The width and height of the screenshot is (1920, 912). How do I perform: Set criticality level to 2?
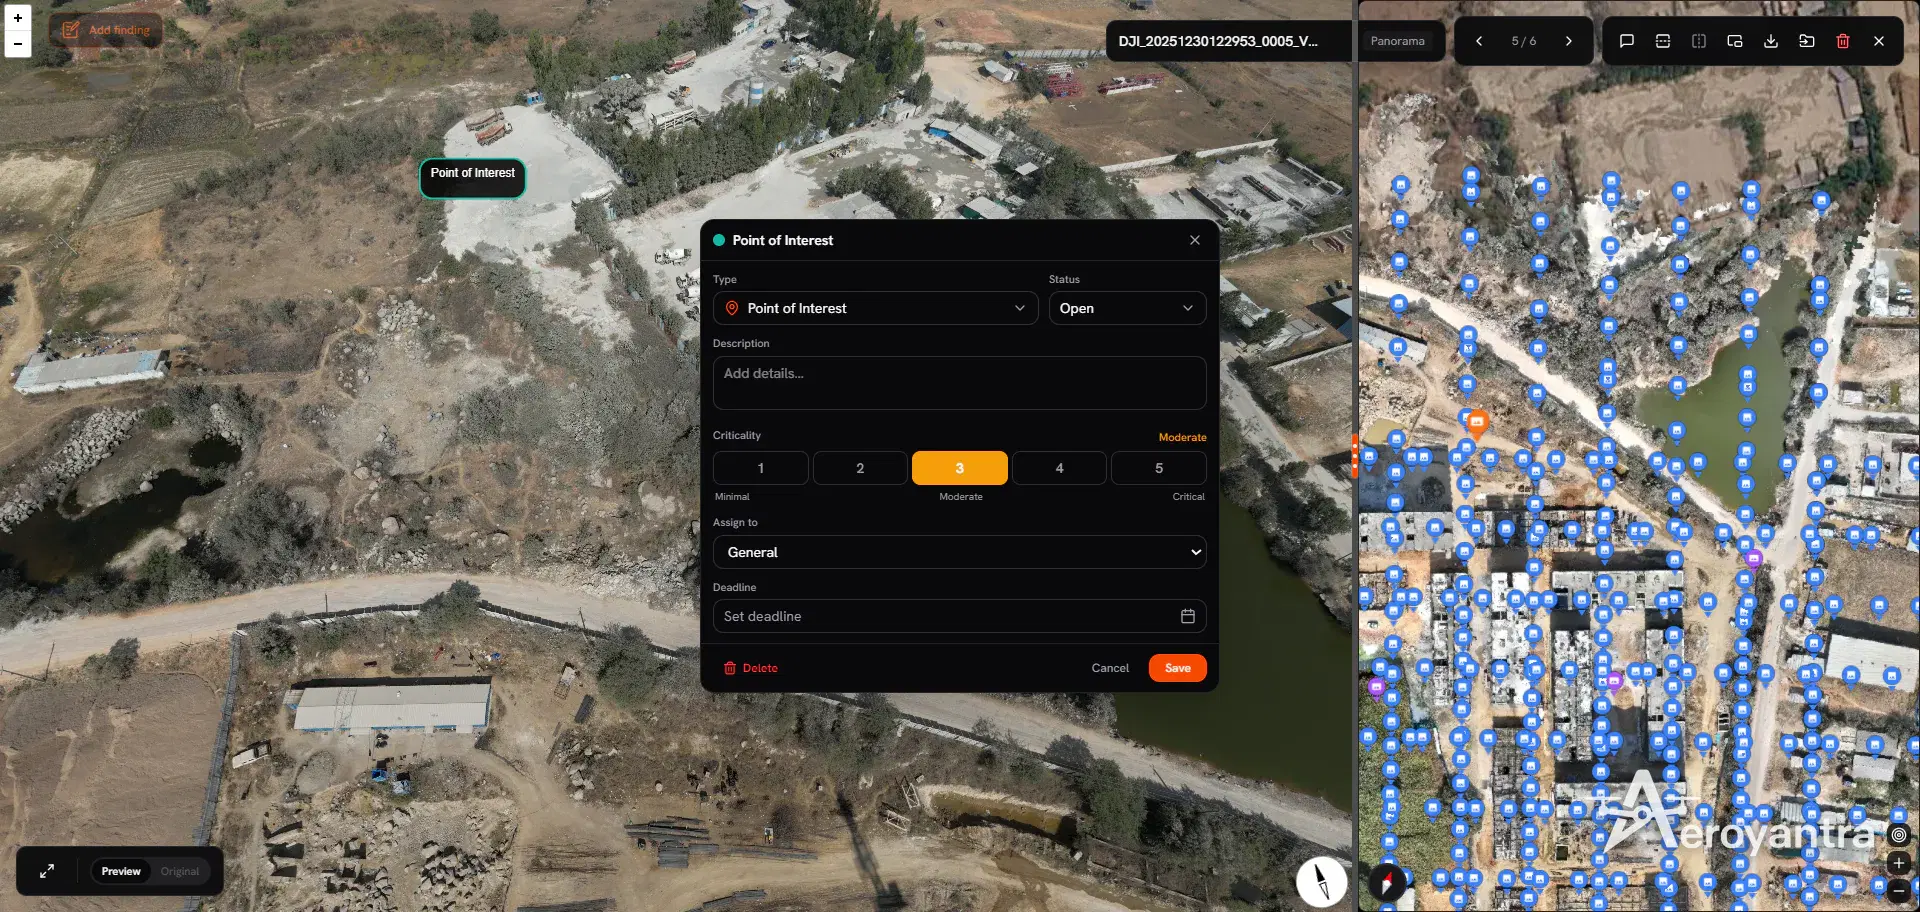[x=860, y=468]
